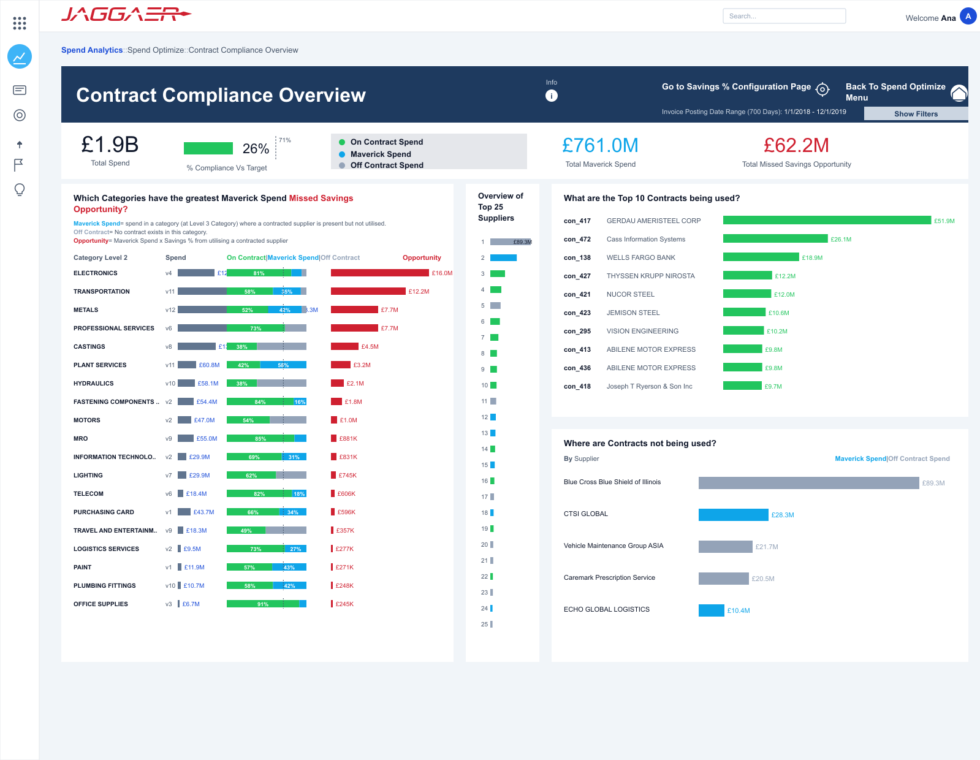
Task: Click Spend Analytics breadcrumb link
Action: (92, 50)
